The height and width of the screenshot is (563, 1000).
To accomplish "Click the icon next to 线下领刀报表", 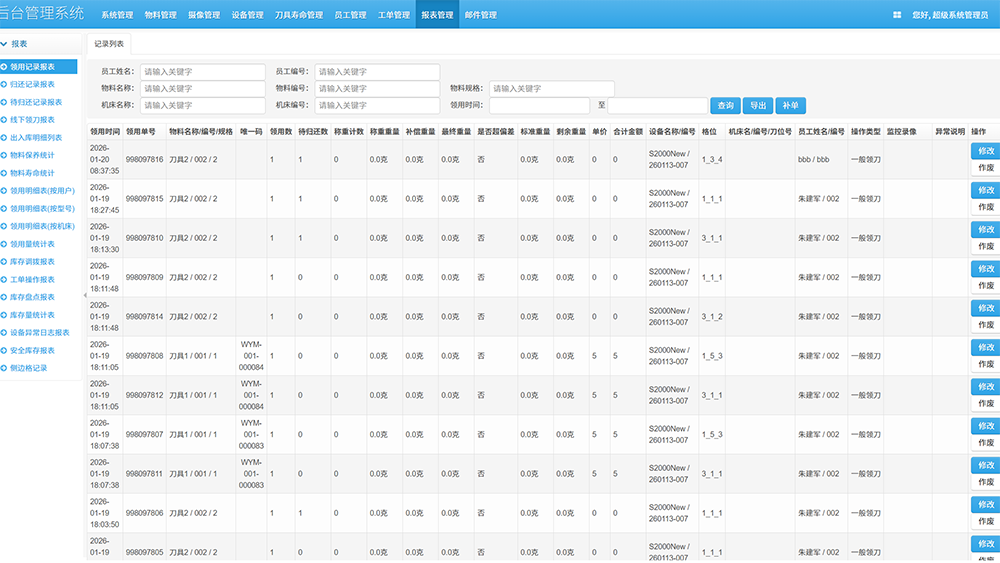I will pos(4,120).
